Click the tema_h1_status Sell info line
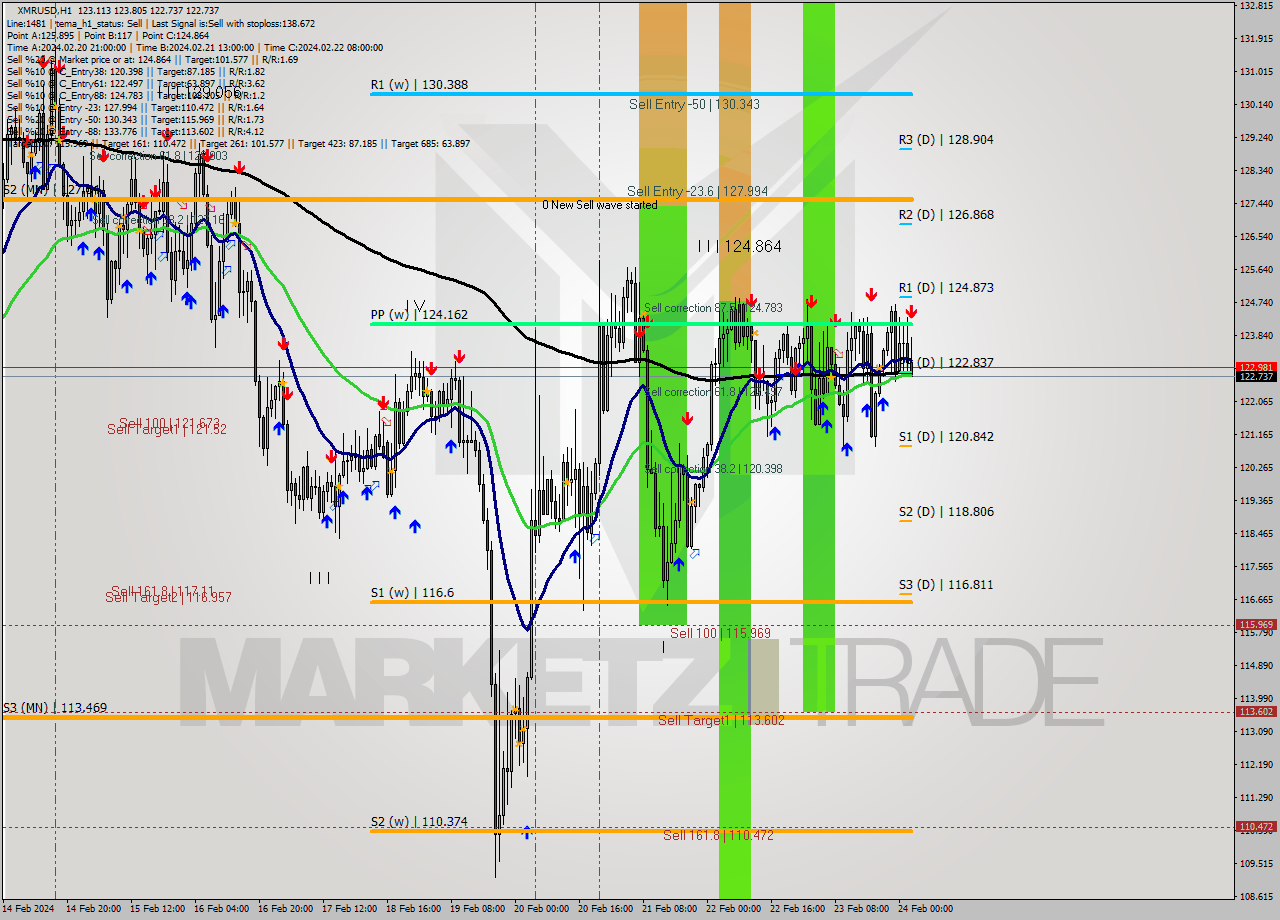Screen dimensions: 1280x920 (161, 23)
